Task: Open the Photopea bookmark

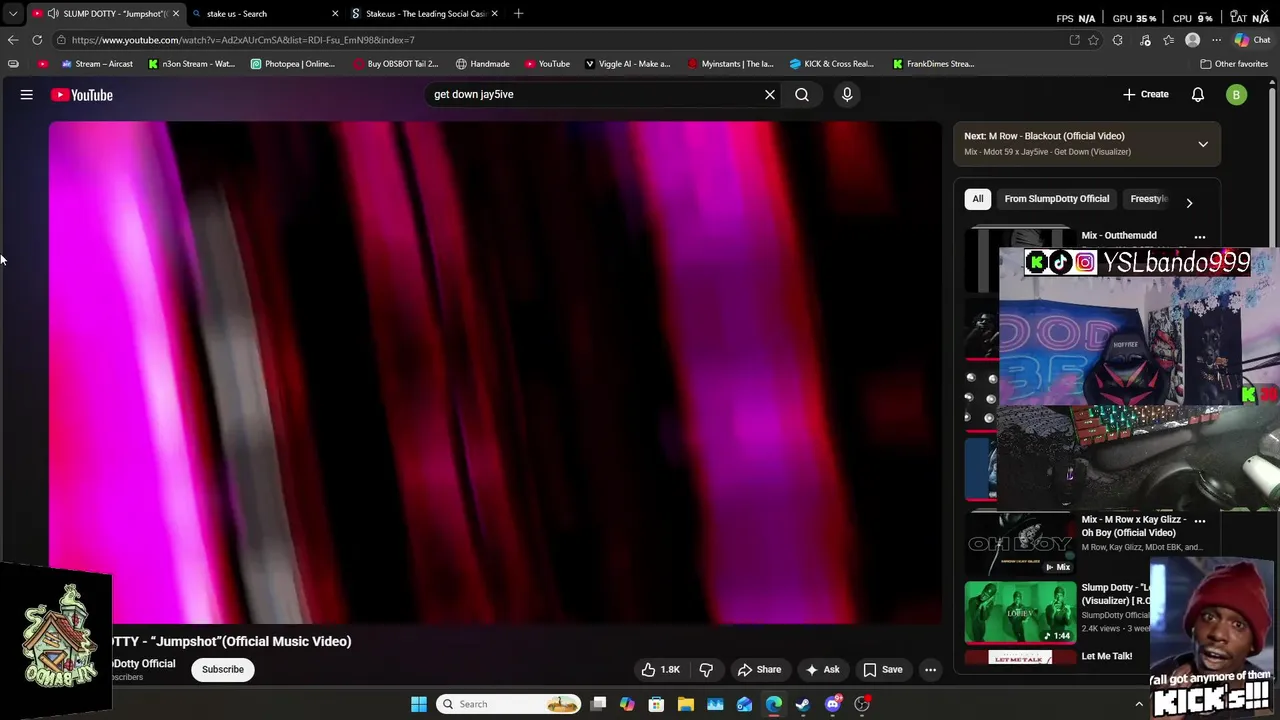Action: (293, 64)
